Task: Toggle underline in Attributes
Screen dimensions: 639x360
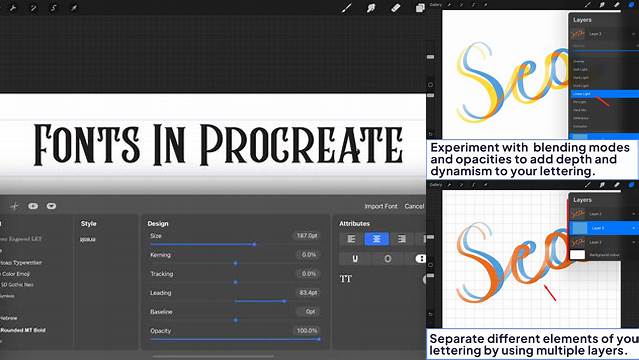Action: [355, 258]
